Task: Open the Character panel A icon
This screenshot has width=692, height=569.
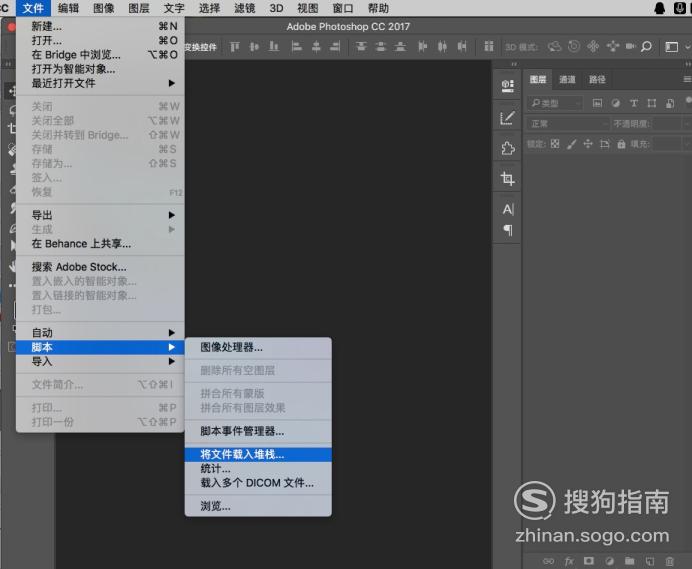Action: coord(508,209)
